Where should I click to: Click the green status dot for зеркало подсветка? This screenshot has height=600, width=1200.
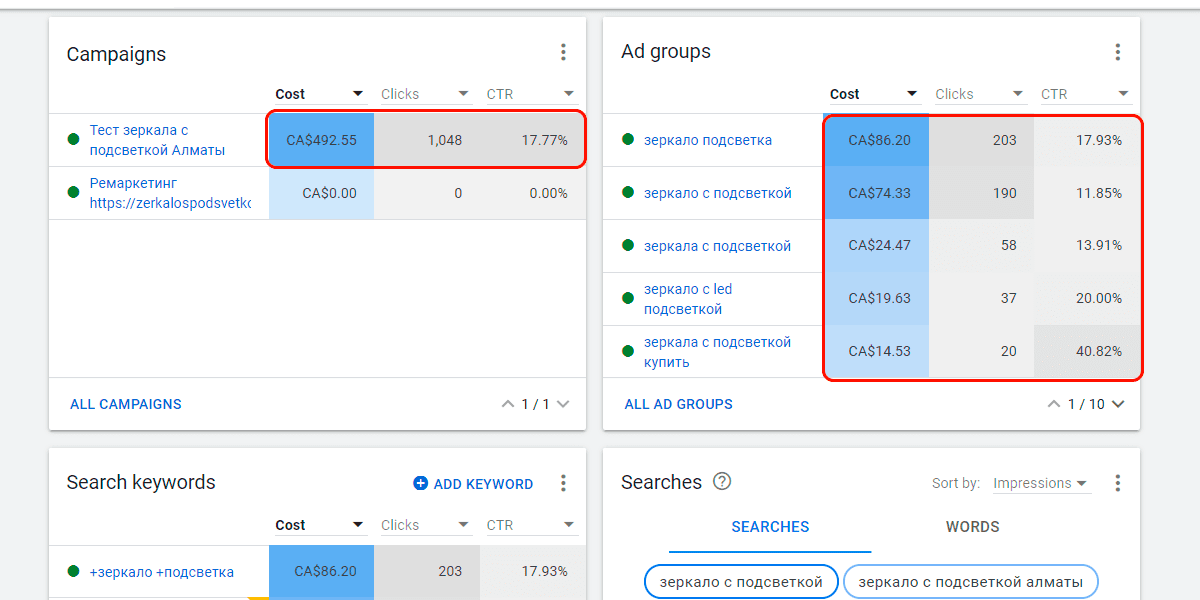[627, 140]
